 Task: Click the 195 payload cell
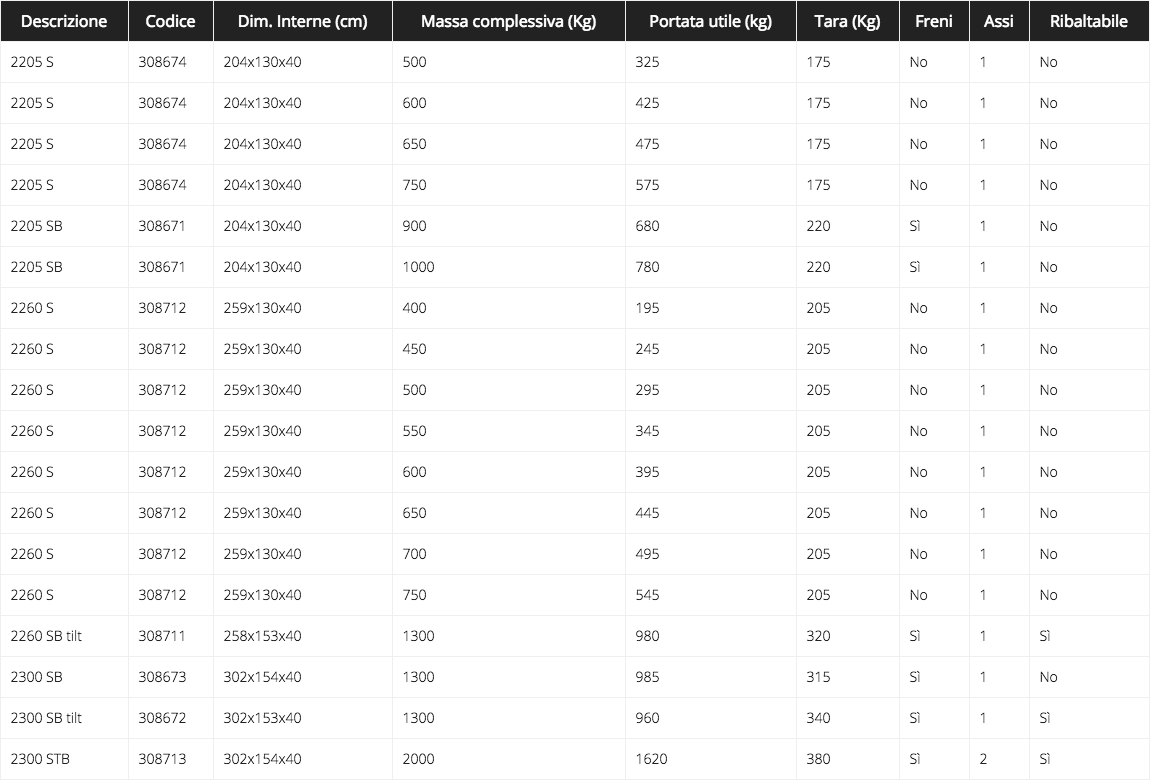647,308
